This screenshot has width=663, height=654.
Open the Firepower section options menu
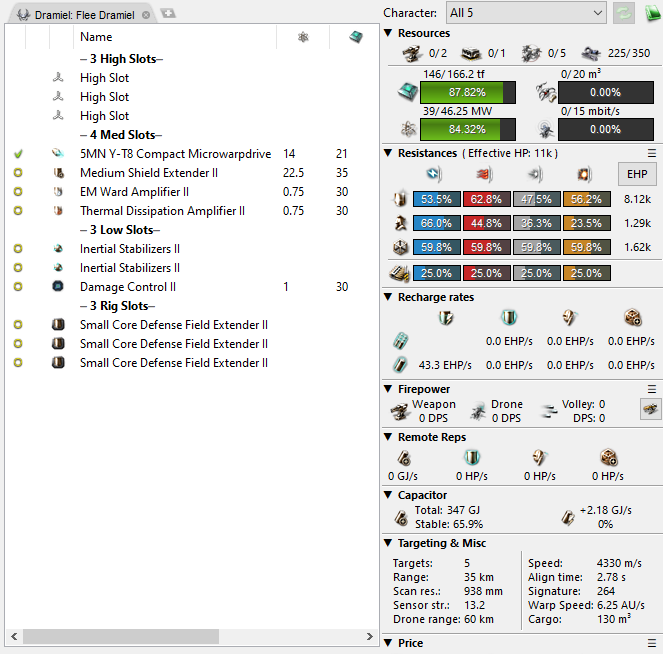click(652, 389)
